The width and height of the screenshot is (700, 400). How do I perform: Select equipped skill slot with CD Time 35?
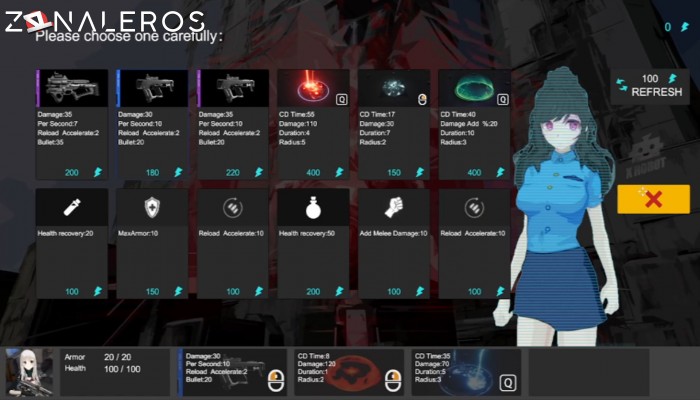tap(466, 373)
